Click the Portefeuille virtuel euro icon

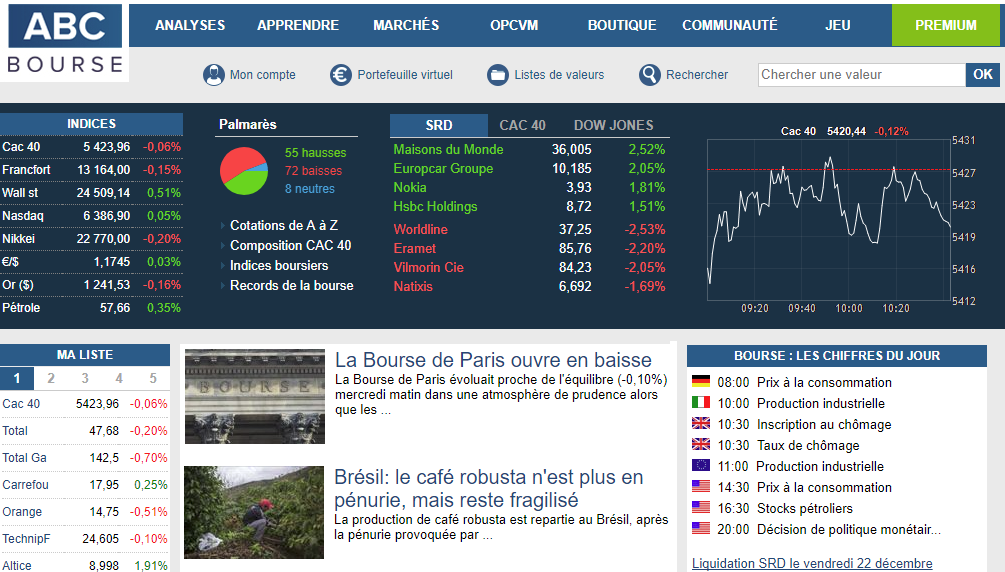click(341, 75)
